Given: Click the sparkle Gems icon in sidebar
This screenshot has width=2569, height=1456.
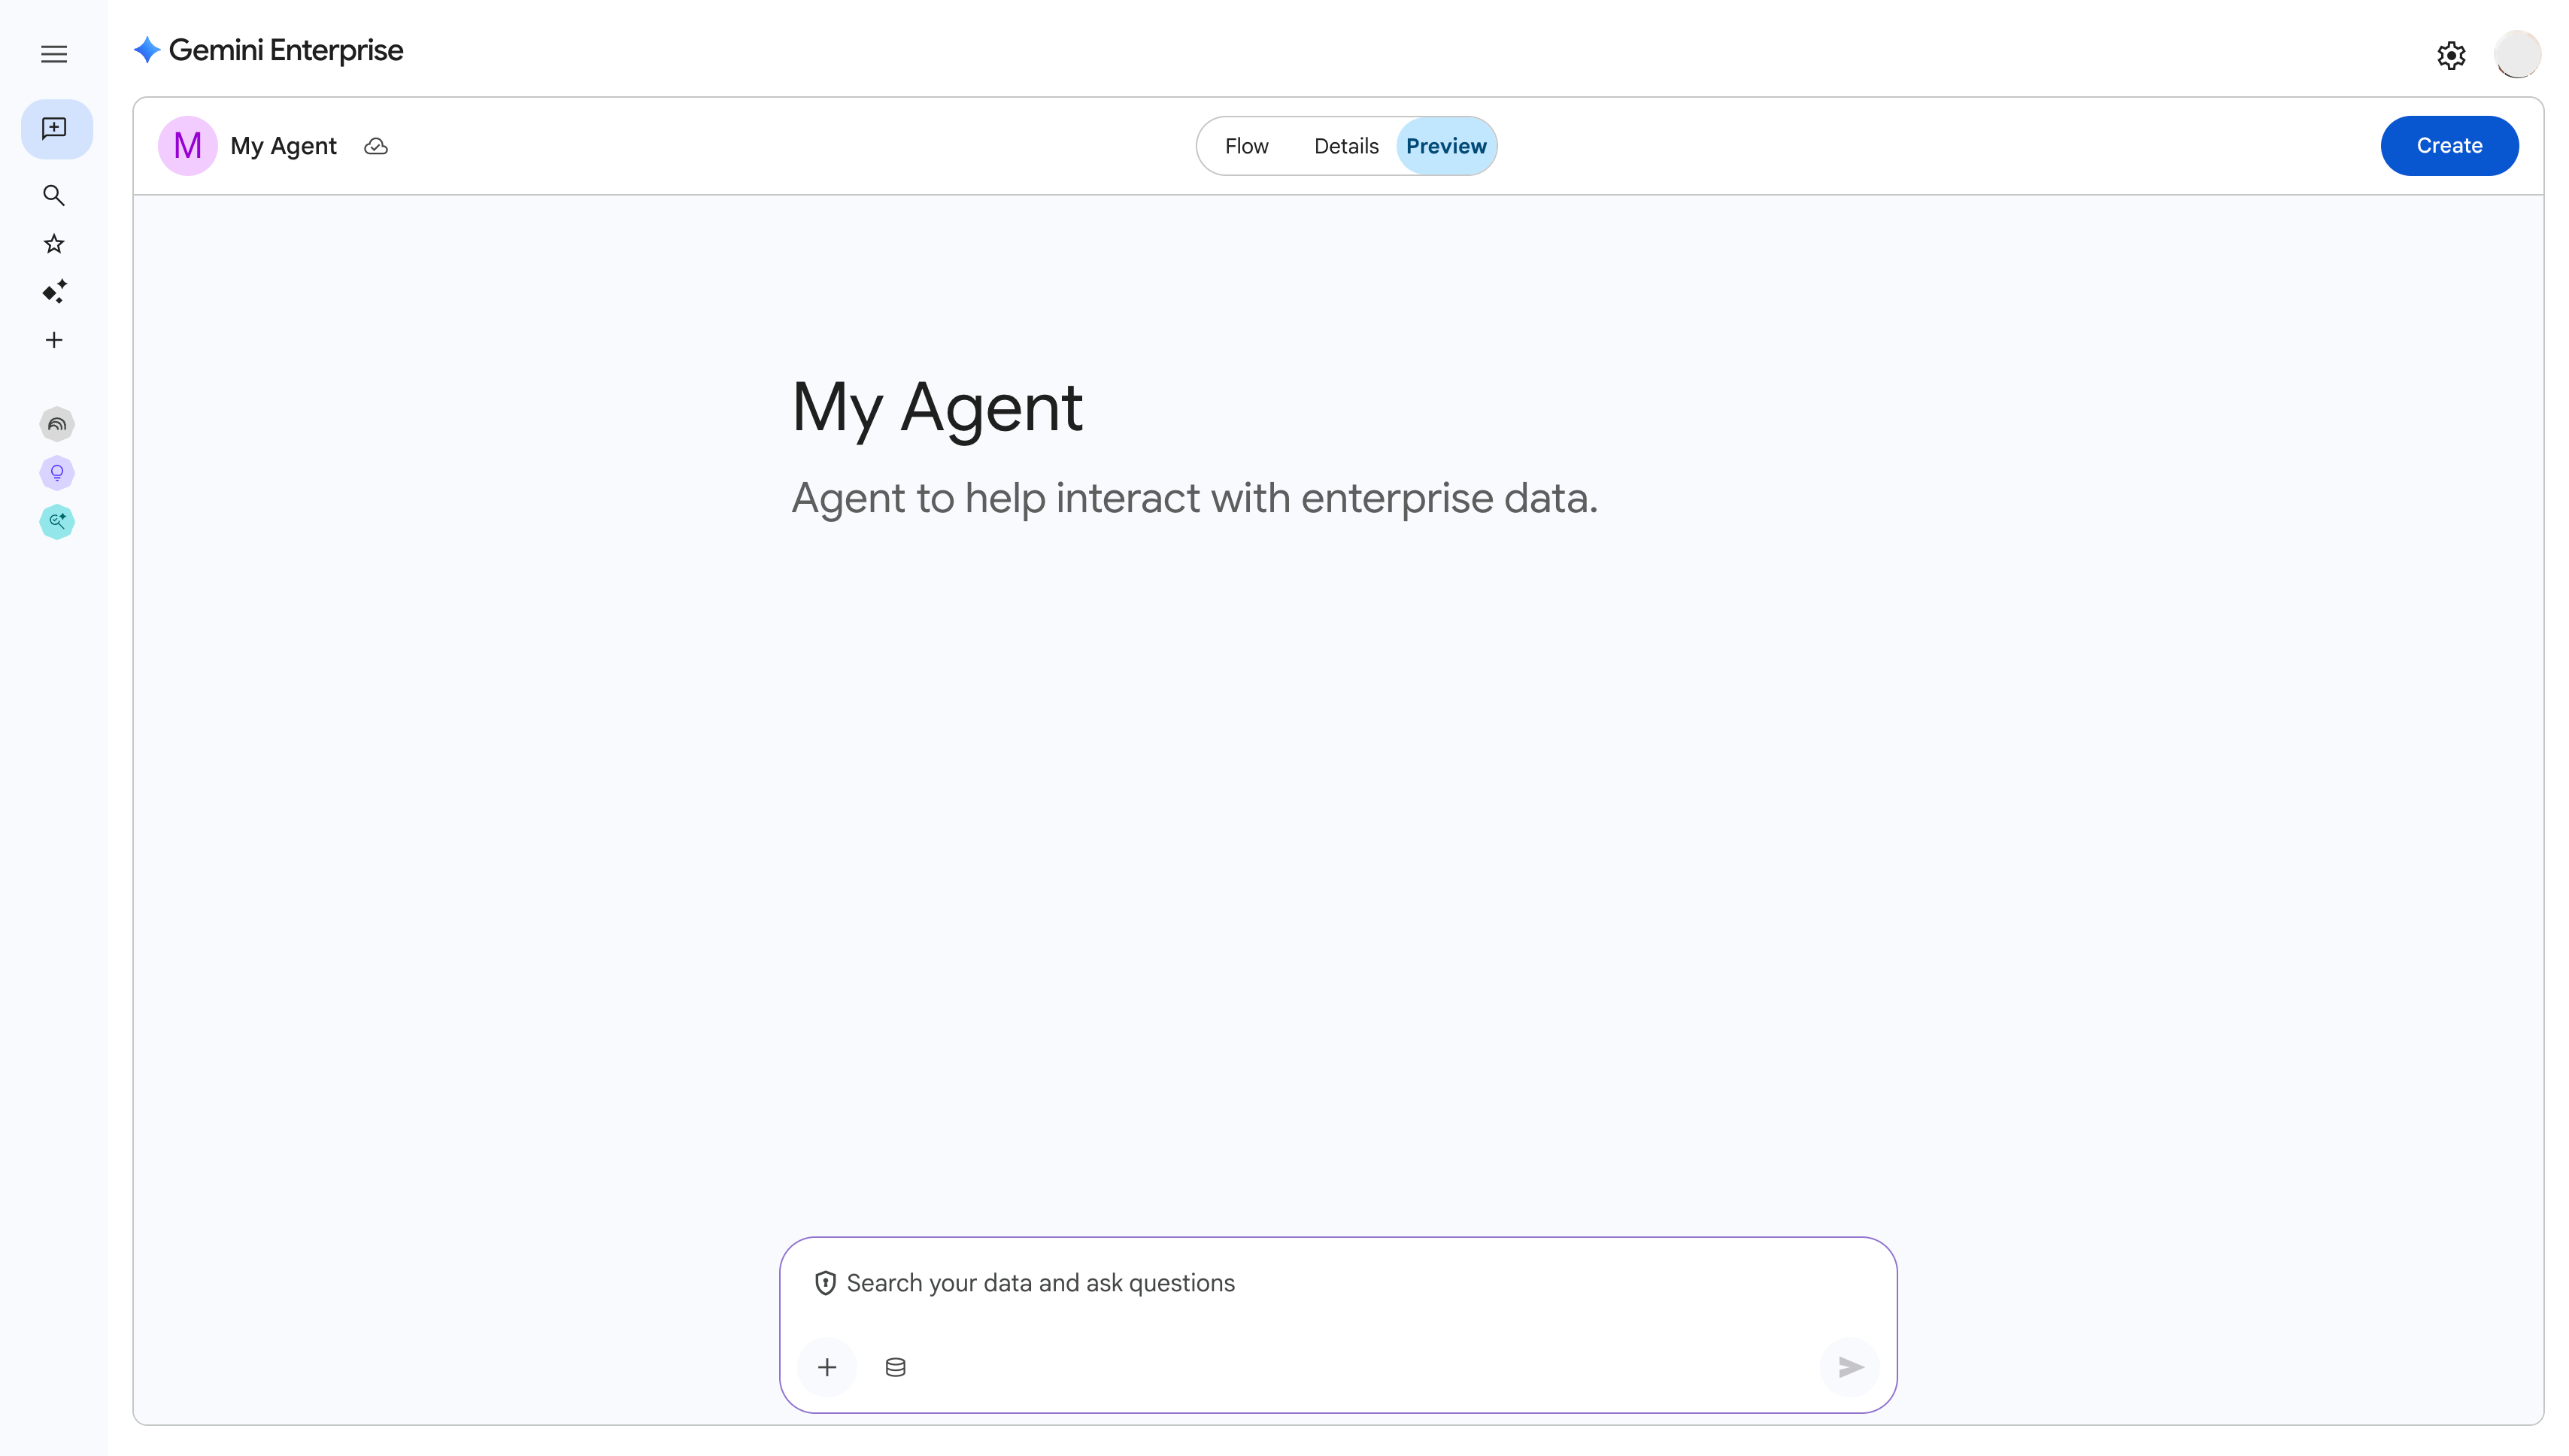Looking at the screenshot, I should coord(54,291).
